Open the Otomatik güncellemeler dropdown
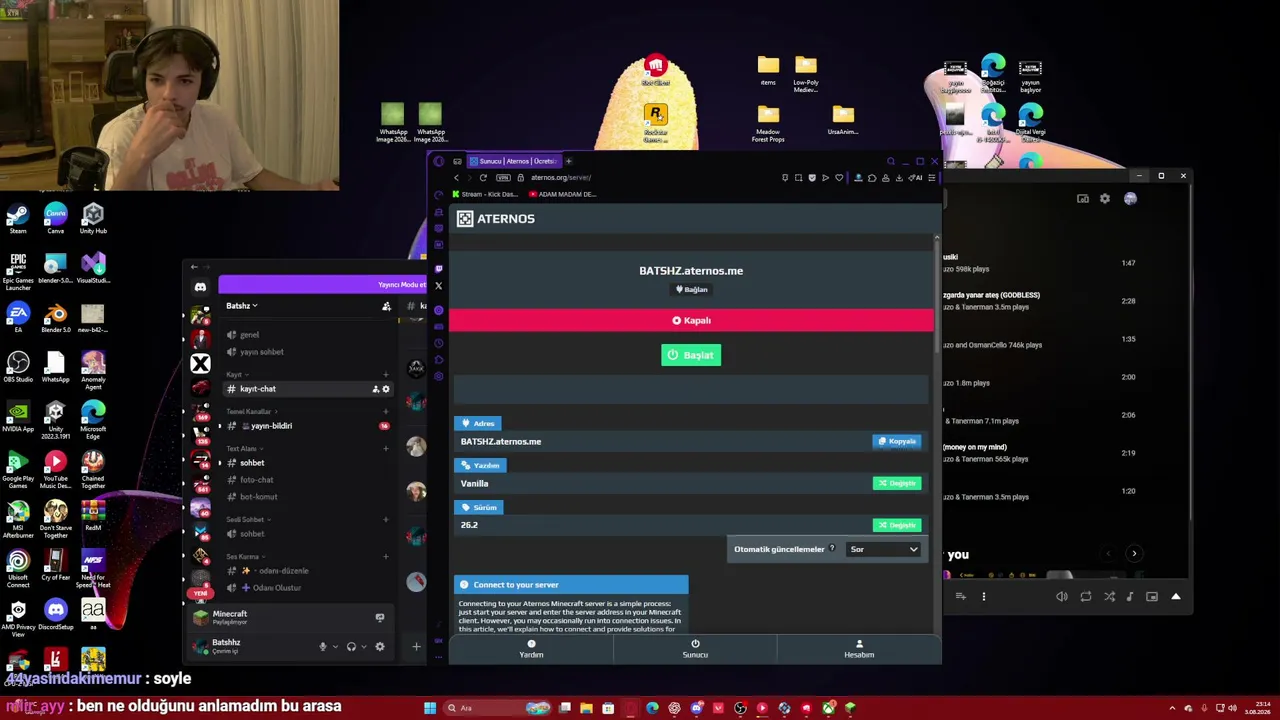 click(x=884, y=549)
